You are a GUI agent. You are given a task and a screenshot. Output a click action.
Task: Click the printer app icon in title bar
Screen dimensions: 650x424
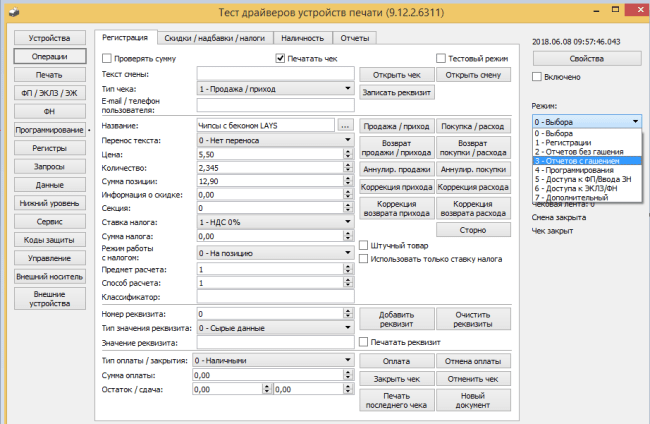click(x=14, y=12)
